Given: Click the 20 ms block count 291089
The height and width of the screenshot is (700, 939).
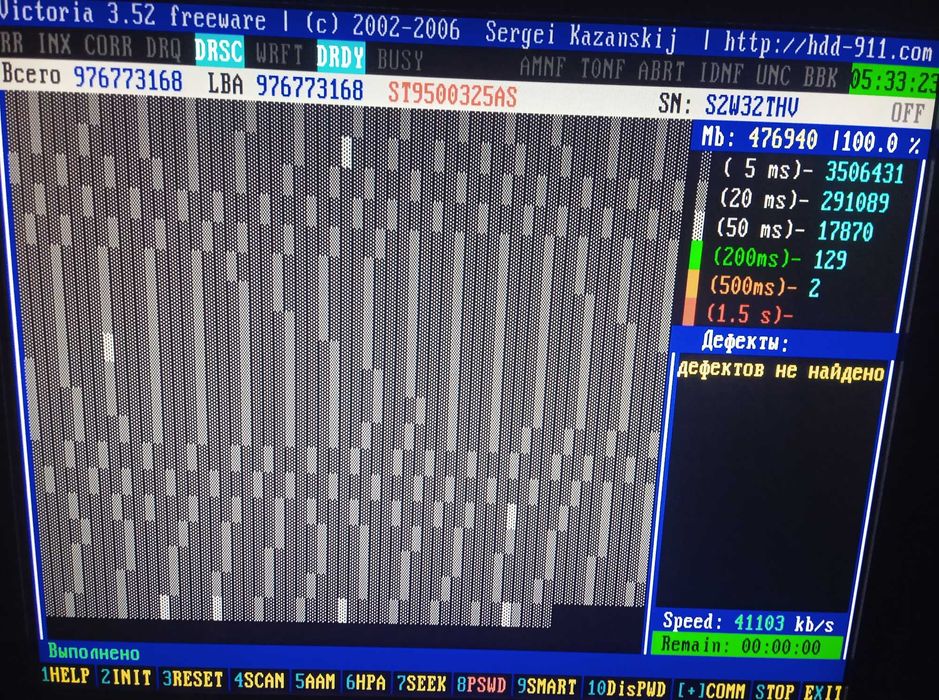Looking at the screenshot, I should (855, 202).
